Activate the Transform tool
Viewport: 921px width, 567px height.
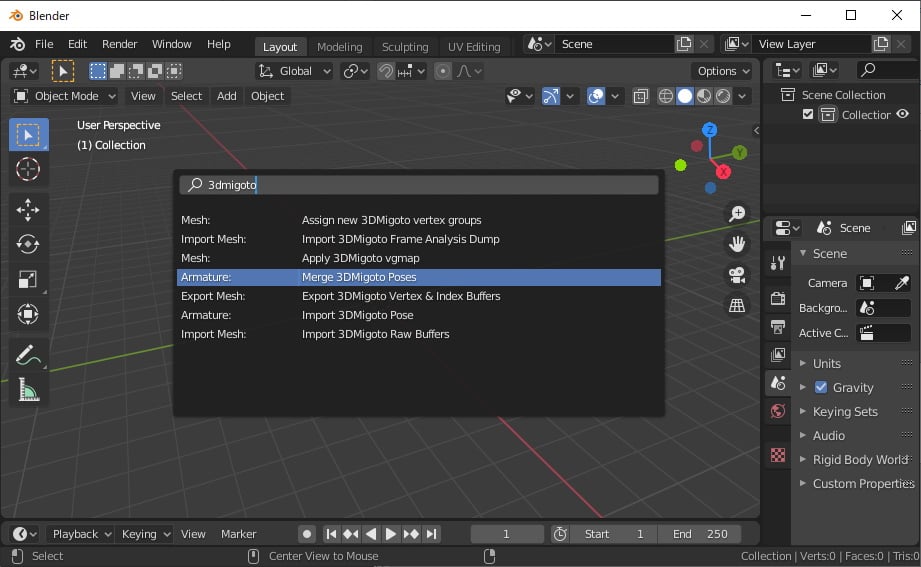pos(28,314)
